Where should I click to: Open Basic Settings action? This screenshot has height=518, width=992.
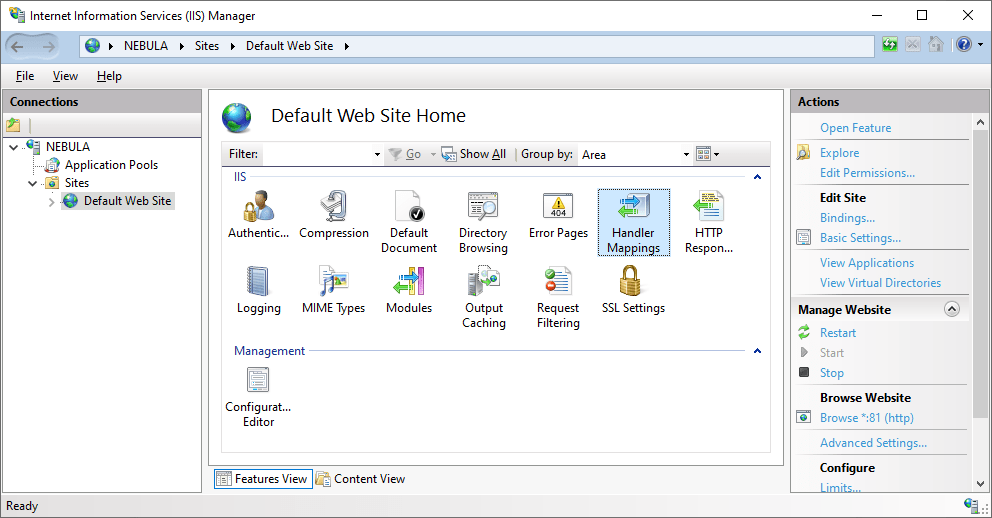coord(860,238)
